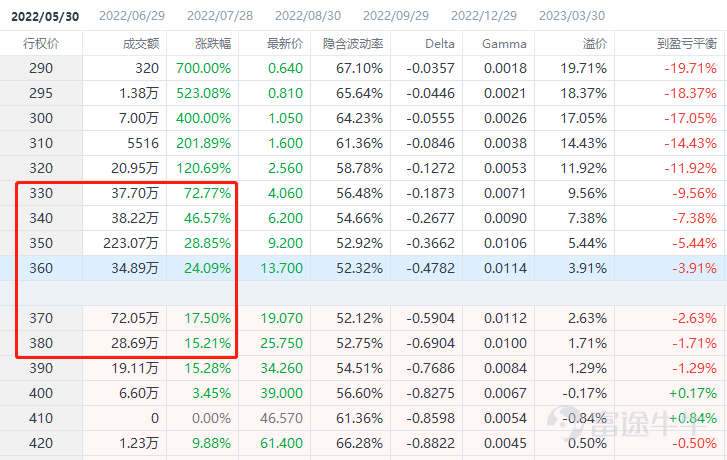This screenshot has height=460, width=727.
Task: Select strike price 390 cell
Action: [x=41, y=369]
